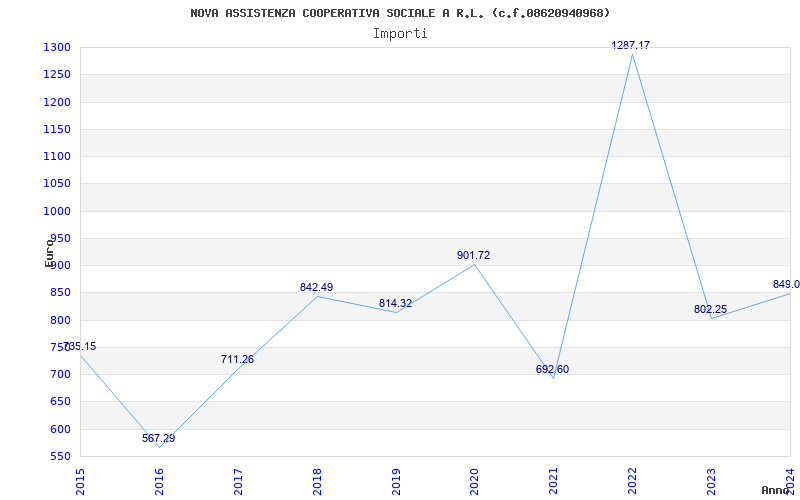Viewport: 800px width, 500px height.
Task: Click the 901.72 data point label
Action: [473, 256]
